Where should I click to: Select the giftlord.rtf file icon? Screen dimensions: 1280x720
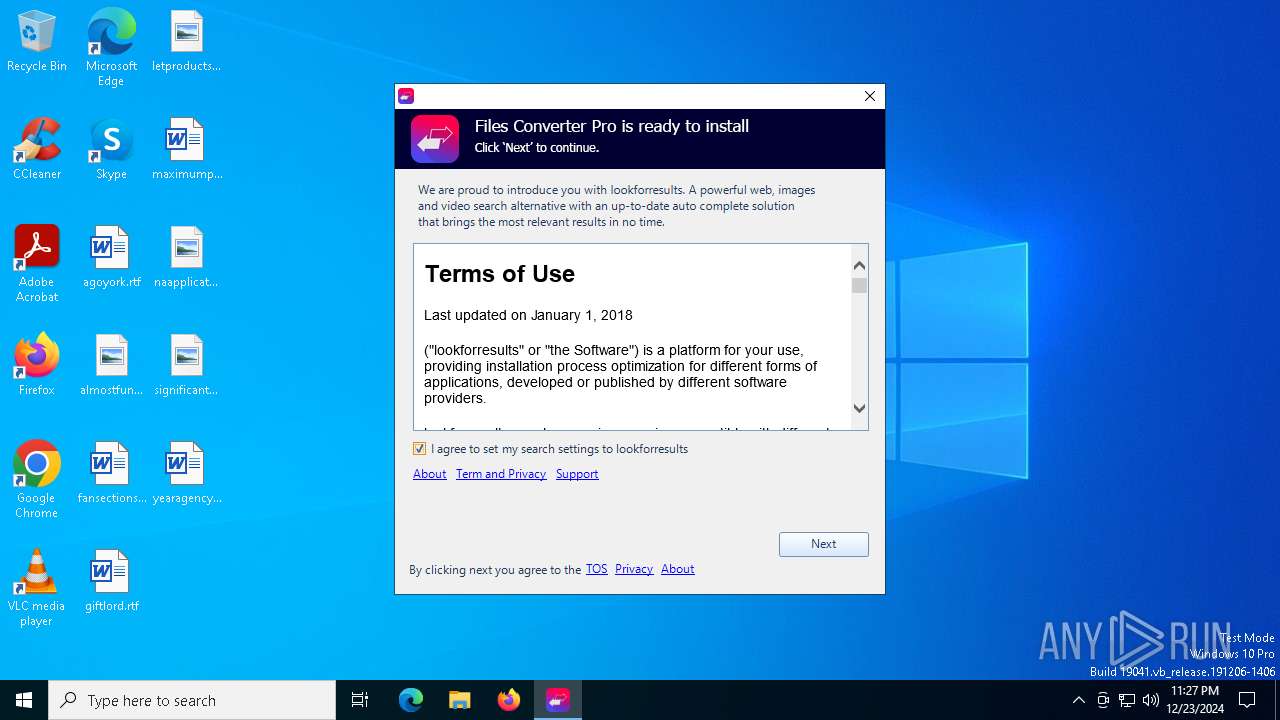[111, 582]
